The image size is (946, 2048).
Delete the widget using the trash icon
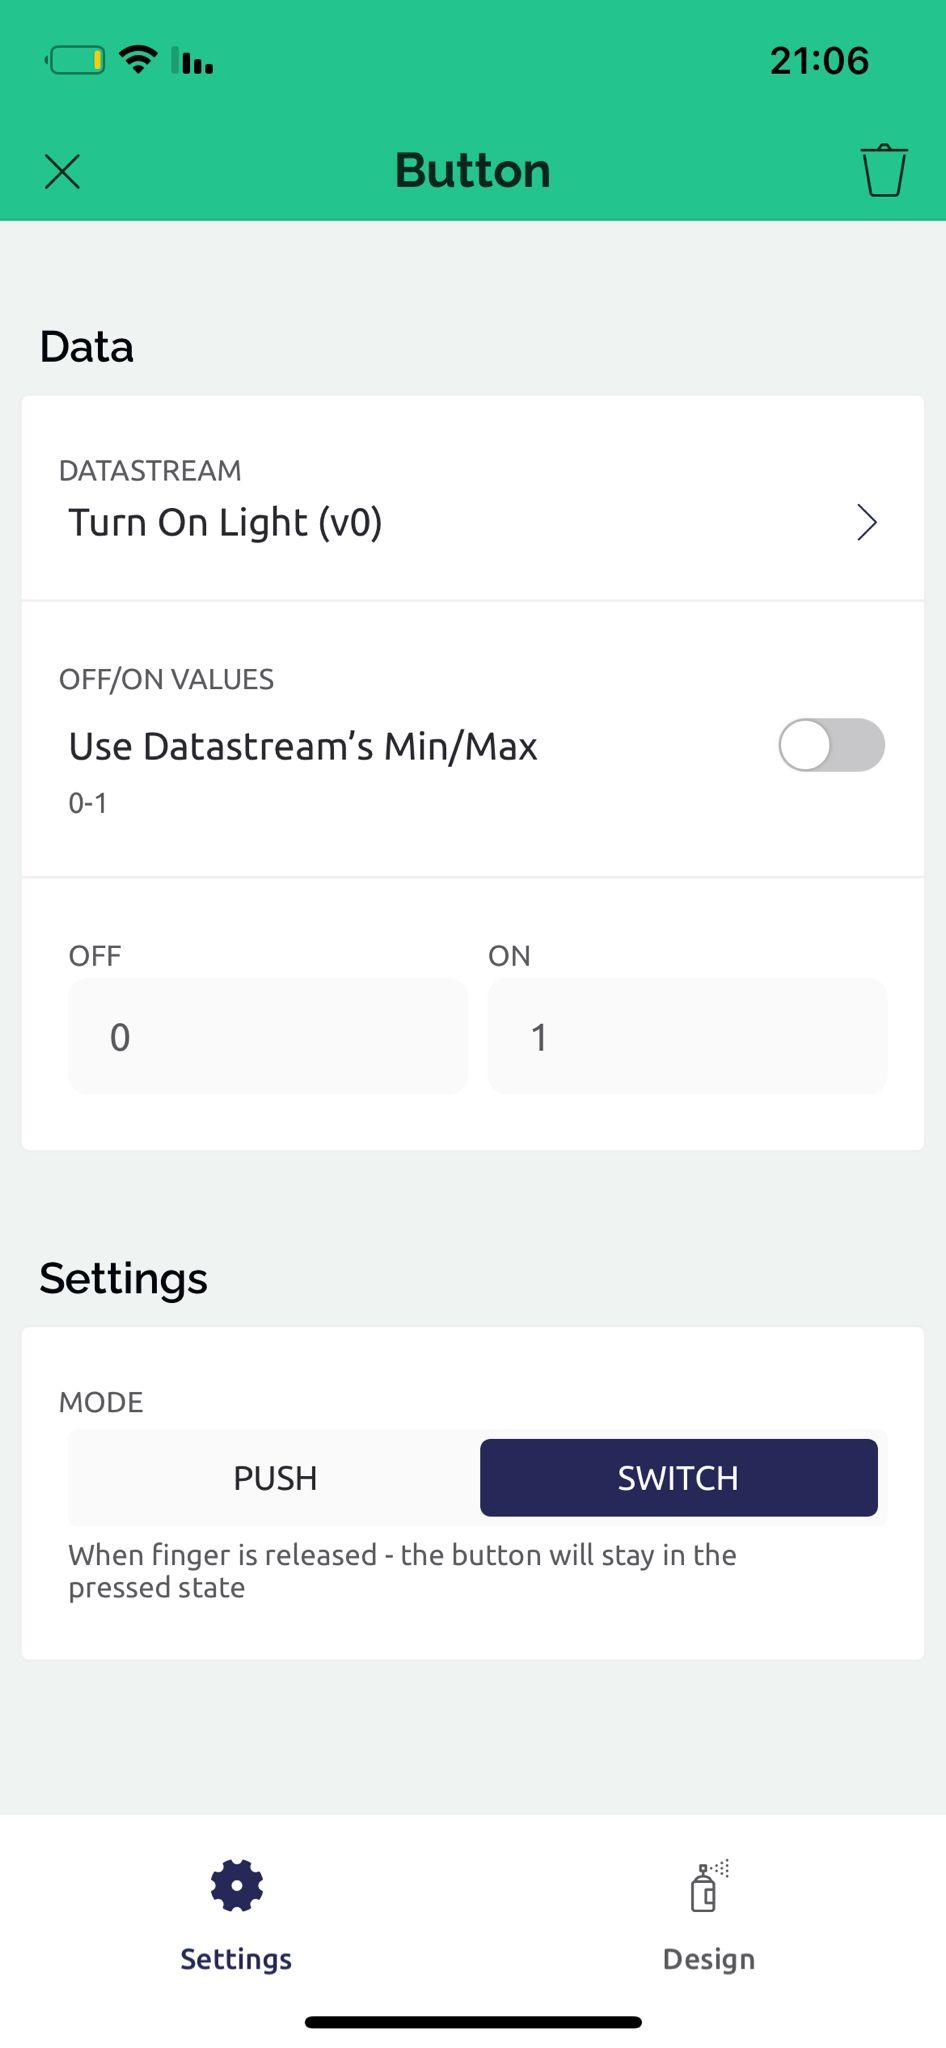(x=883, y=171)
